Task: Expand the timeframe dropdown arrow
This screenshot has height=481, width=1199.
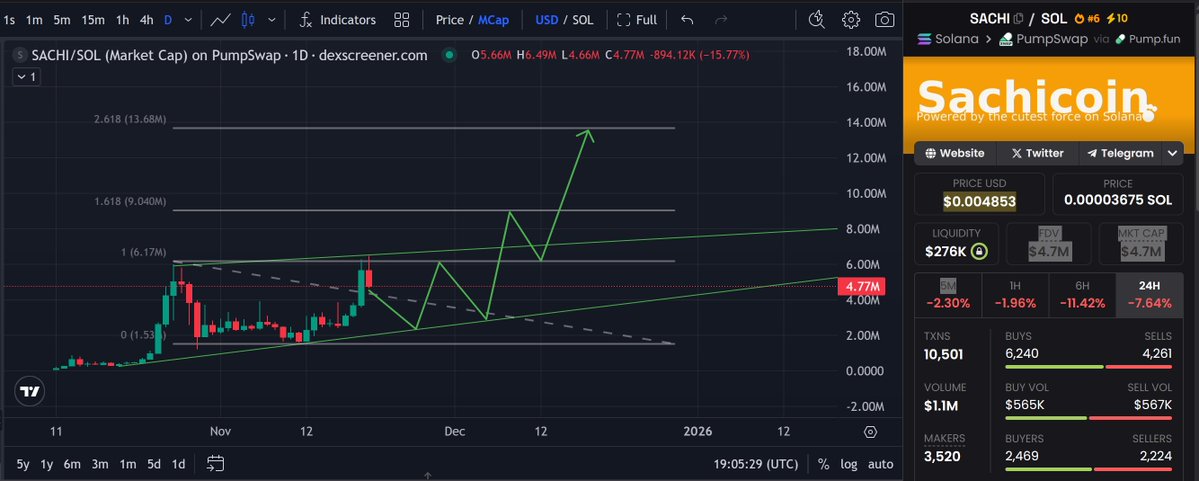Action: coord(188,20)
